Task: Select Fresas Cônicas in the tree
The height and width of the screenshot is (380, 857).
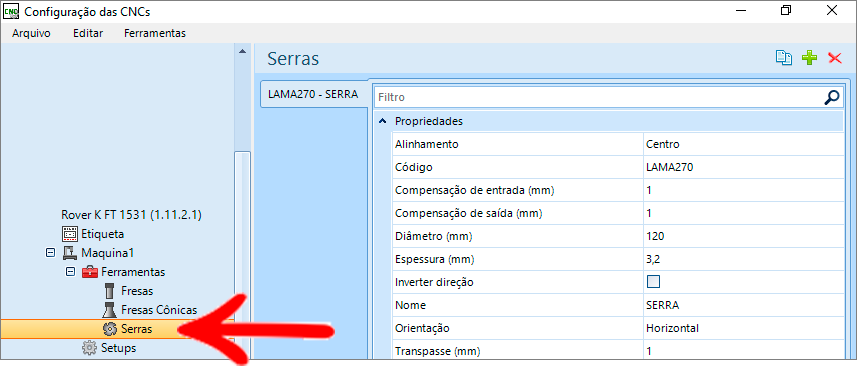Action: pos(159,310)
